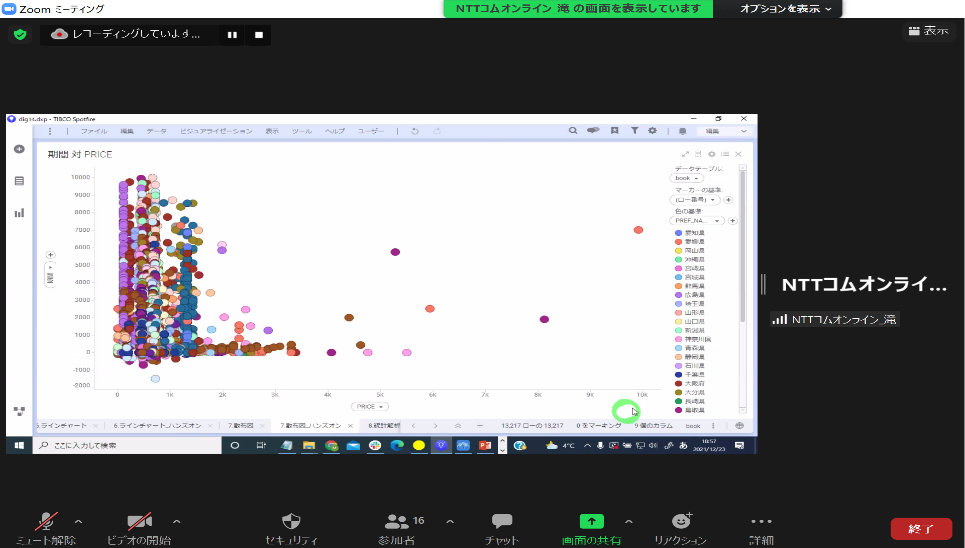Open the Spotfire data canvas icon at sidebar bottom
Image resolution: width=965 pixels, height=548 pixels.
tap(19, 411)
